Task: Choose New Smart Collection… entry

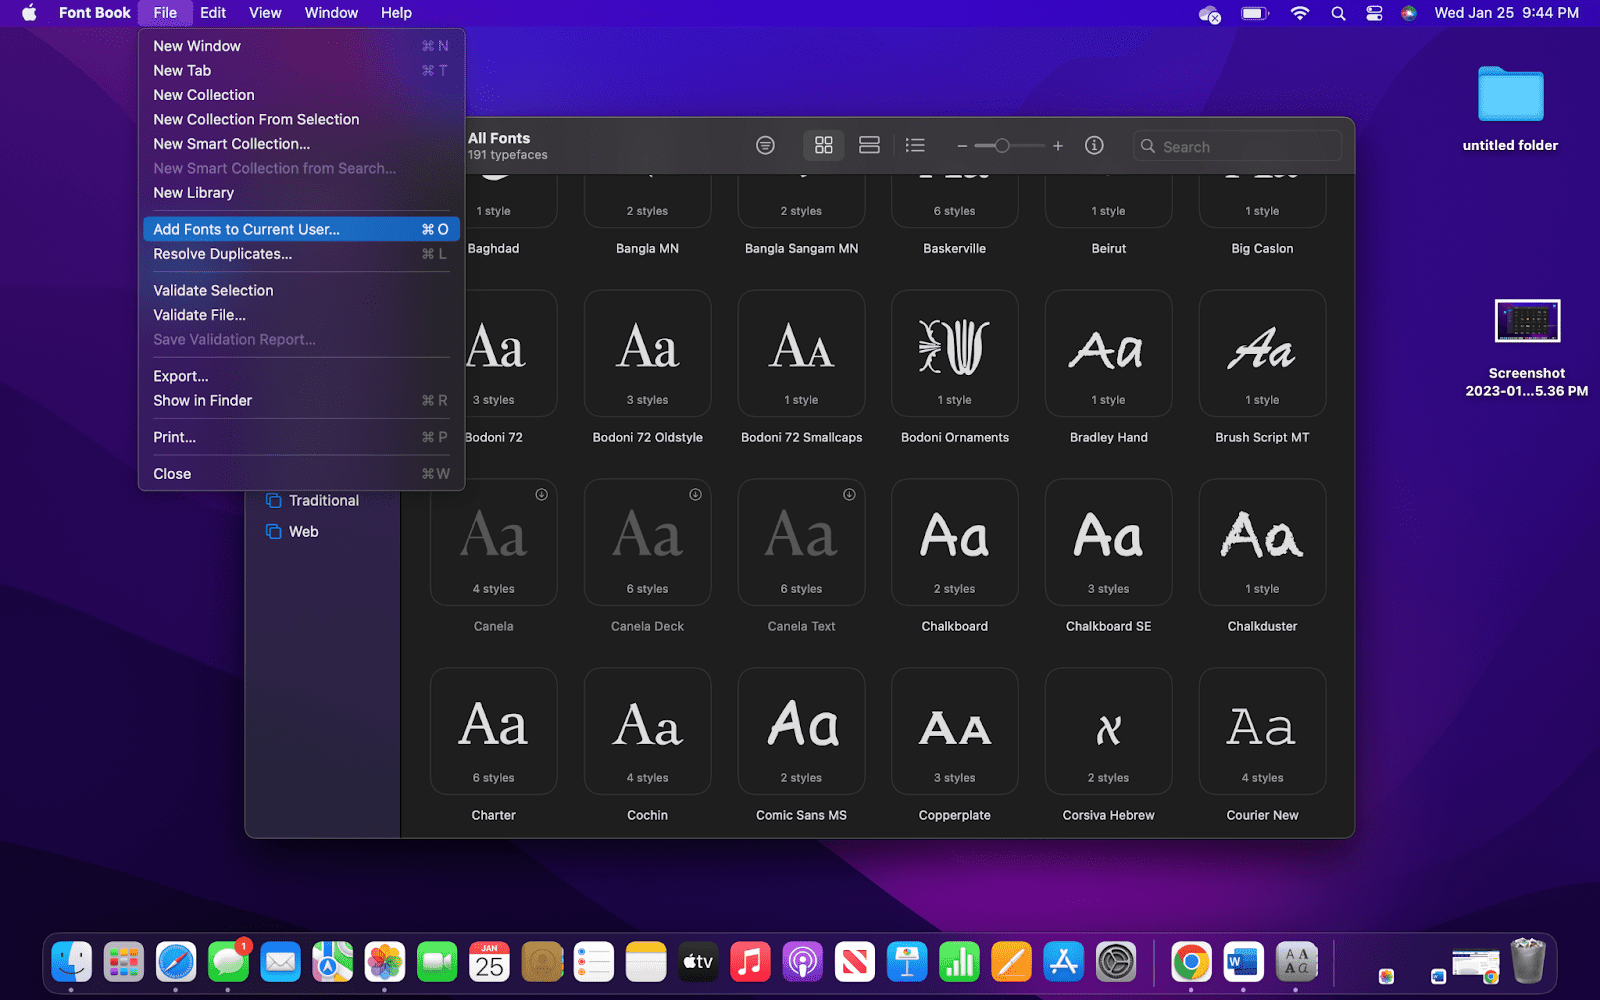Action: (301, 144)
